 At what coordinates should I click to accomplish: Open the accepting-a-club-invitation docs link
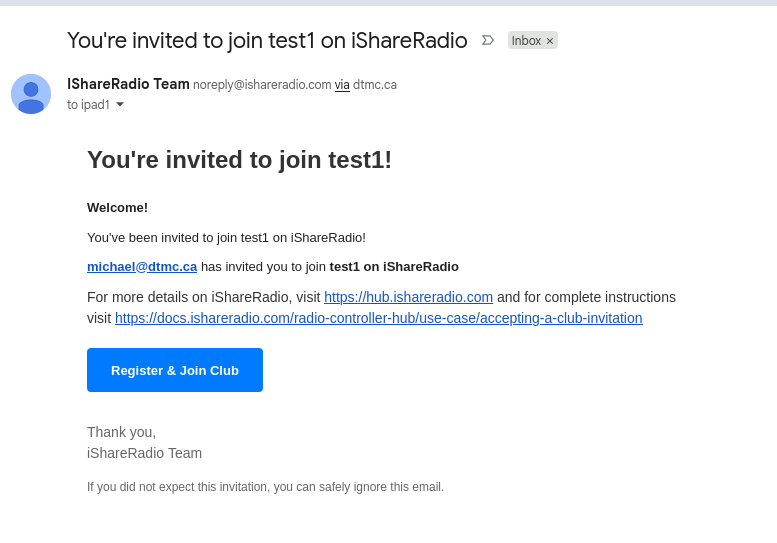378,318
